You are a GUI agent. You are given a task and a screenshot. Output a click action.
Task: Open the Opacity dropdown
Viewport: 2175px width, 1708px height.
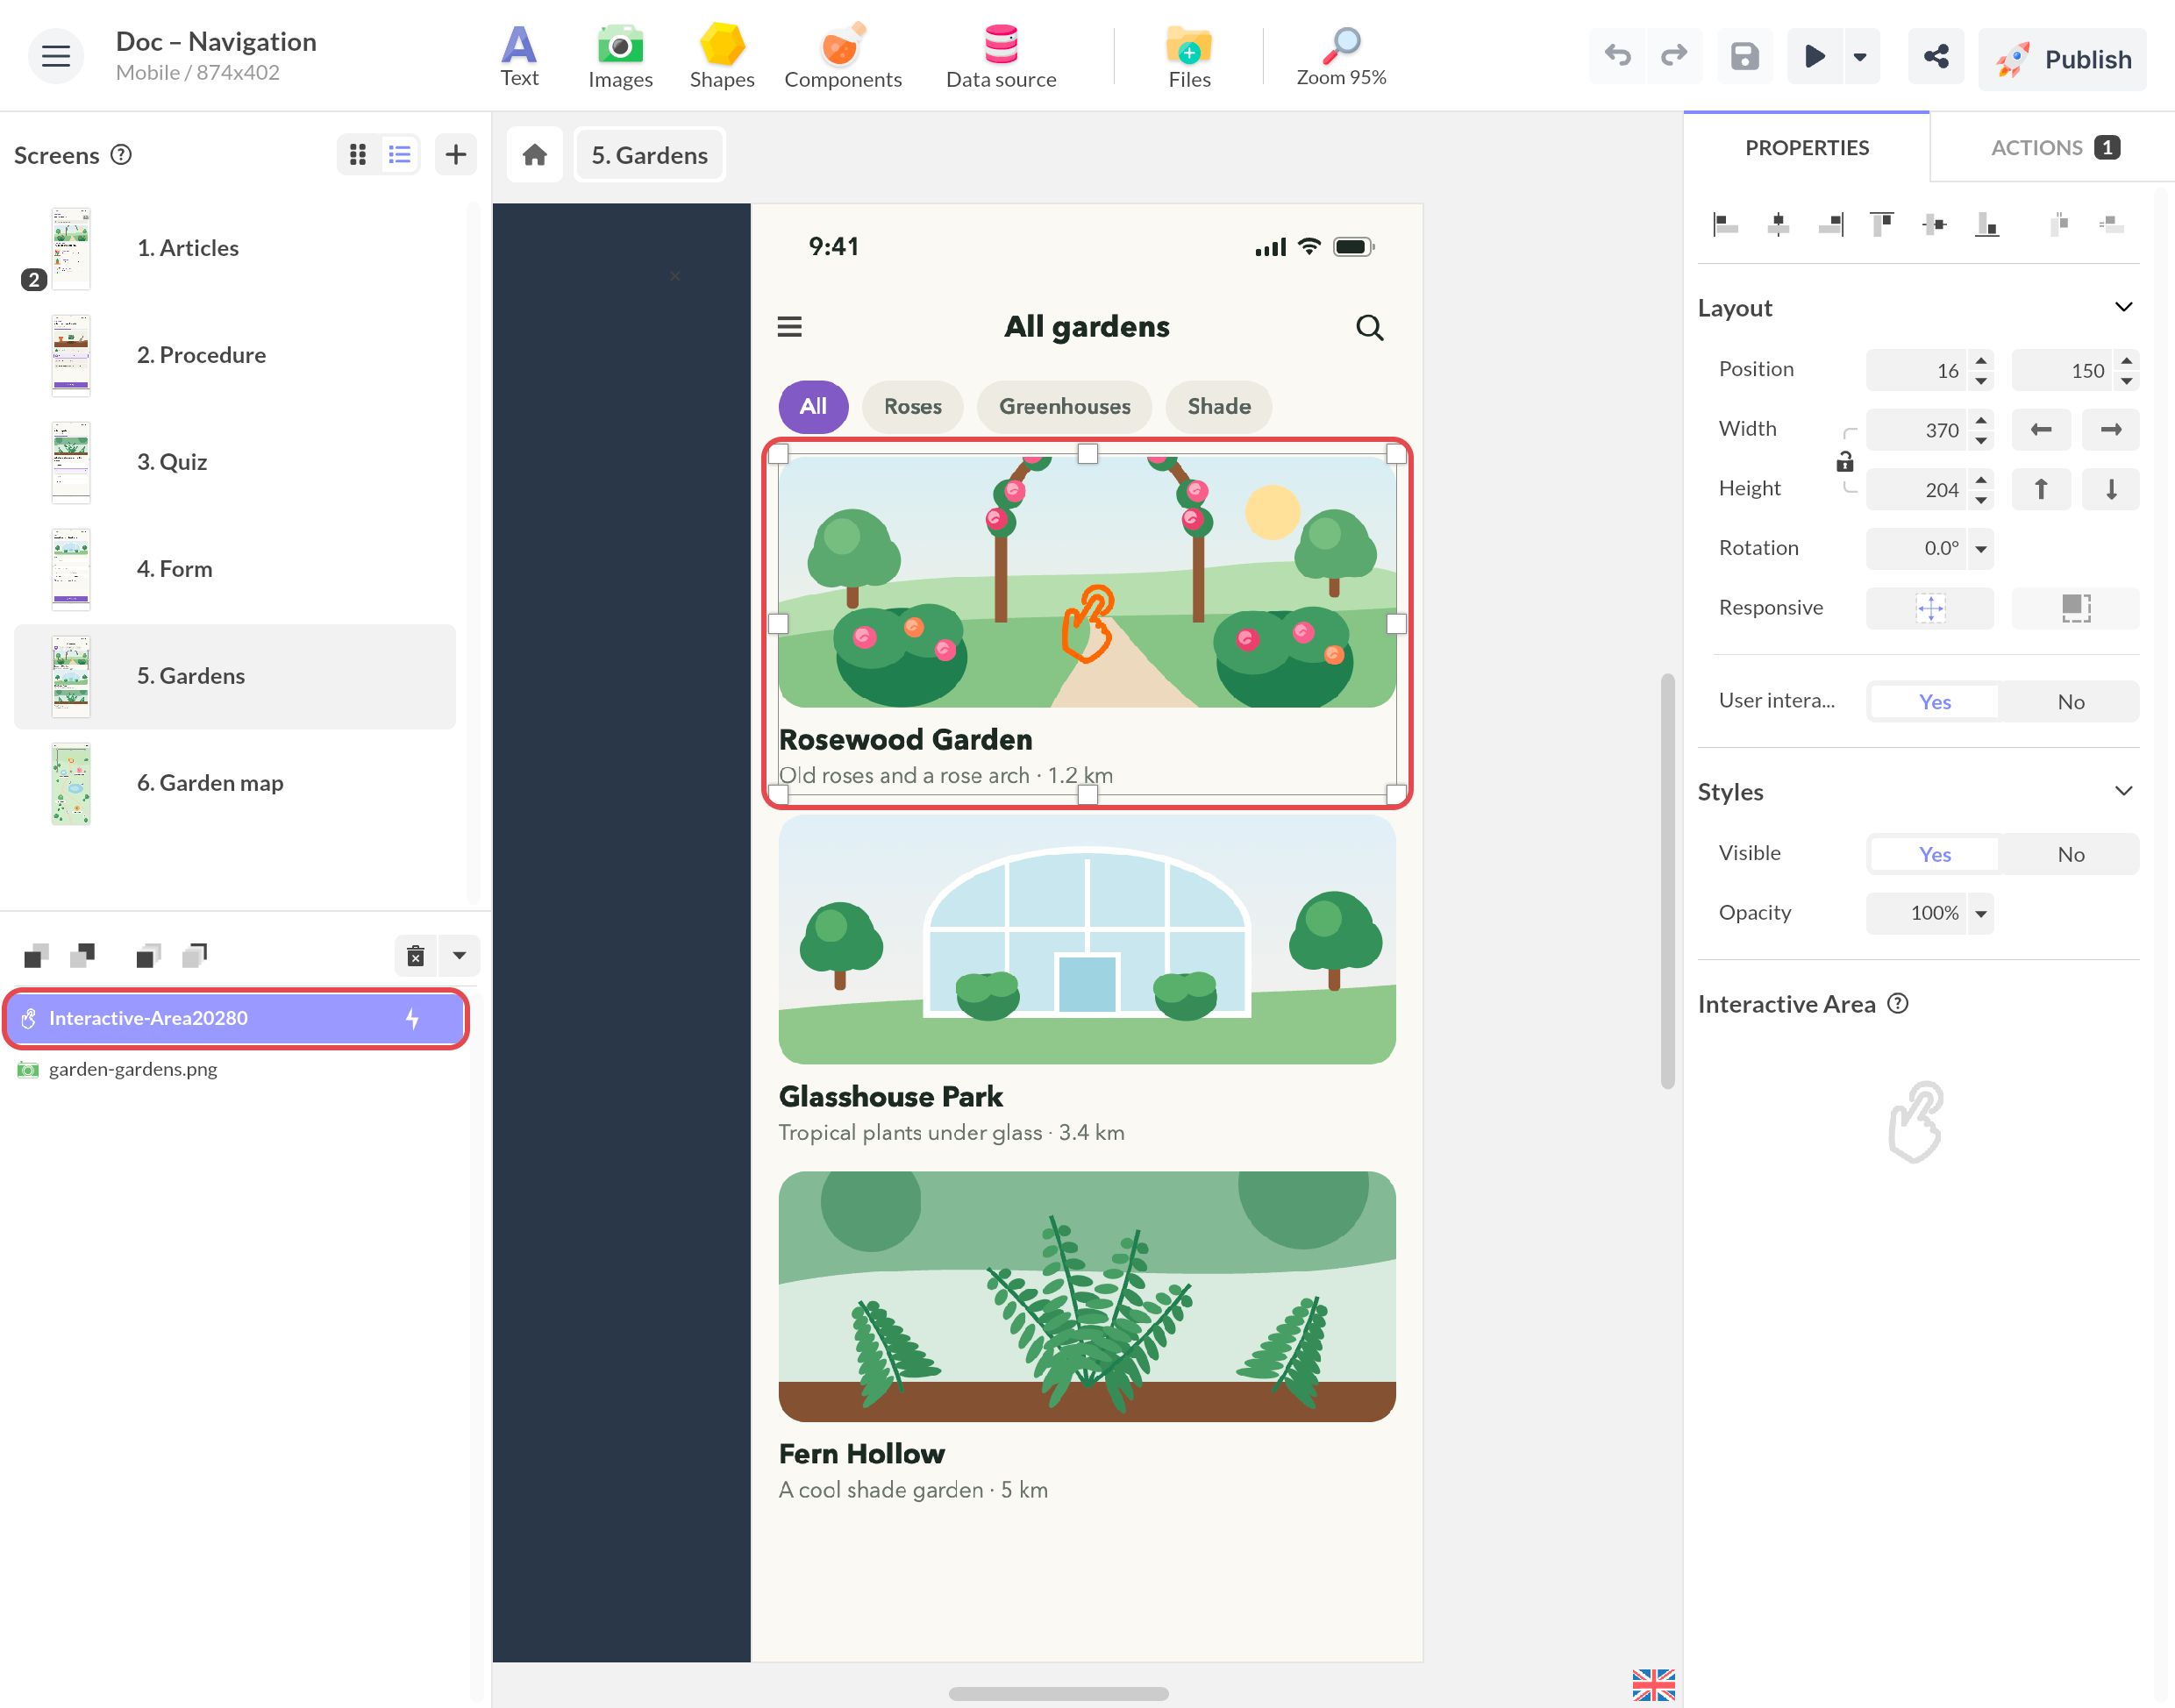coord(1980,914)
